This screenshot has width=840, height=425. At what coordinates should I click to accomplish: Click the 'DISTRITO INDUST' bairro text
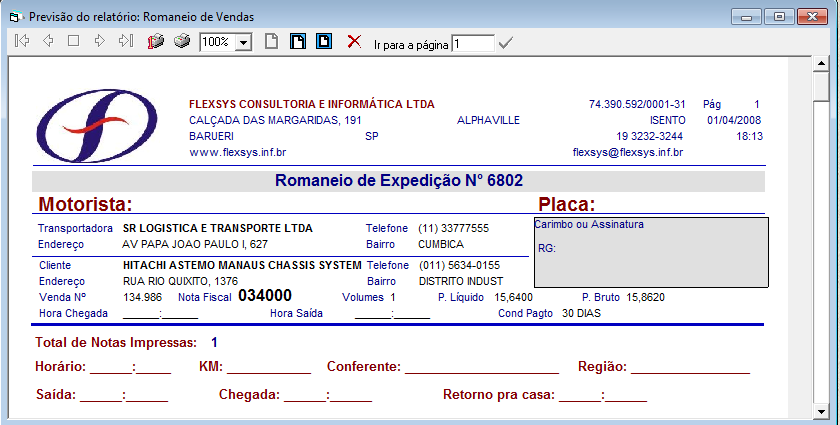tap(461, 281)
